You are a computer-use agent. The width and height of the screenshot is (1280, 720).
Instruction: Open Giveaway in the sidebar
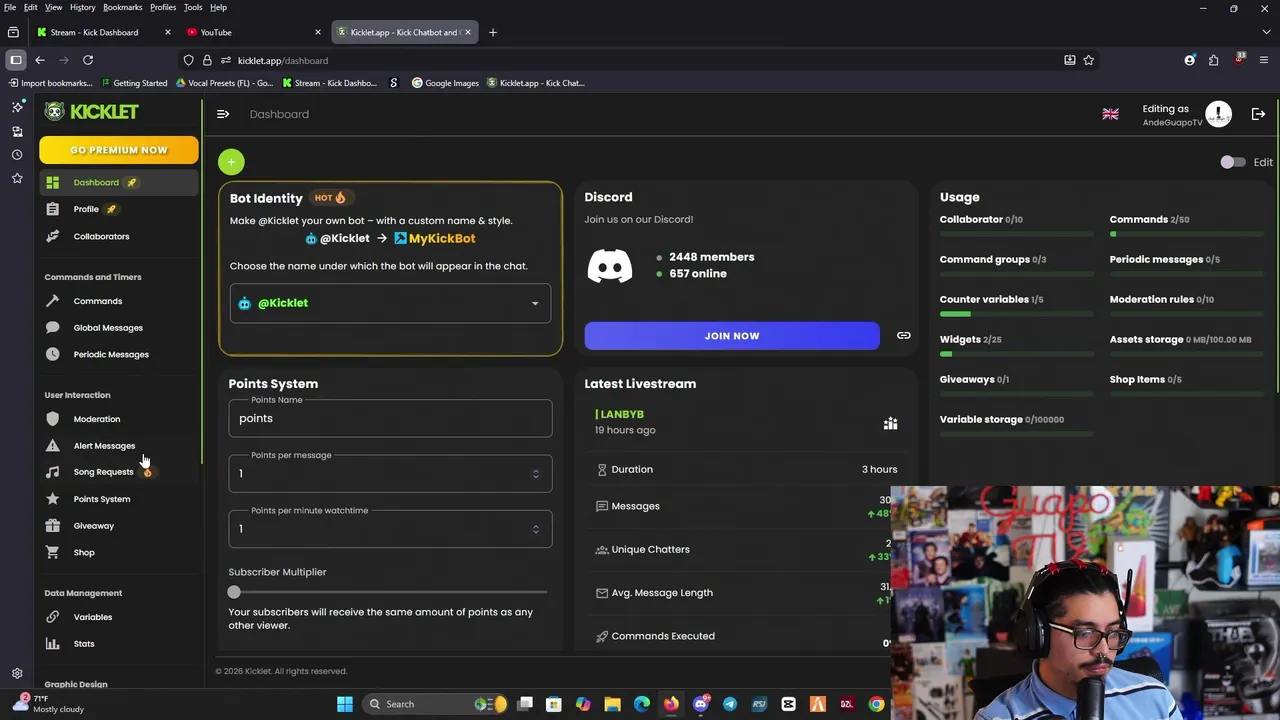click(x=94, y=526)
